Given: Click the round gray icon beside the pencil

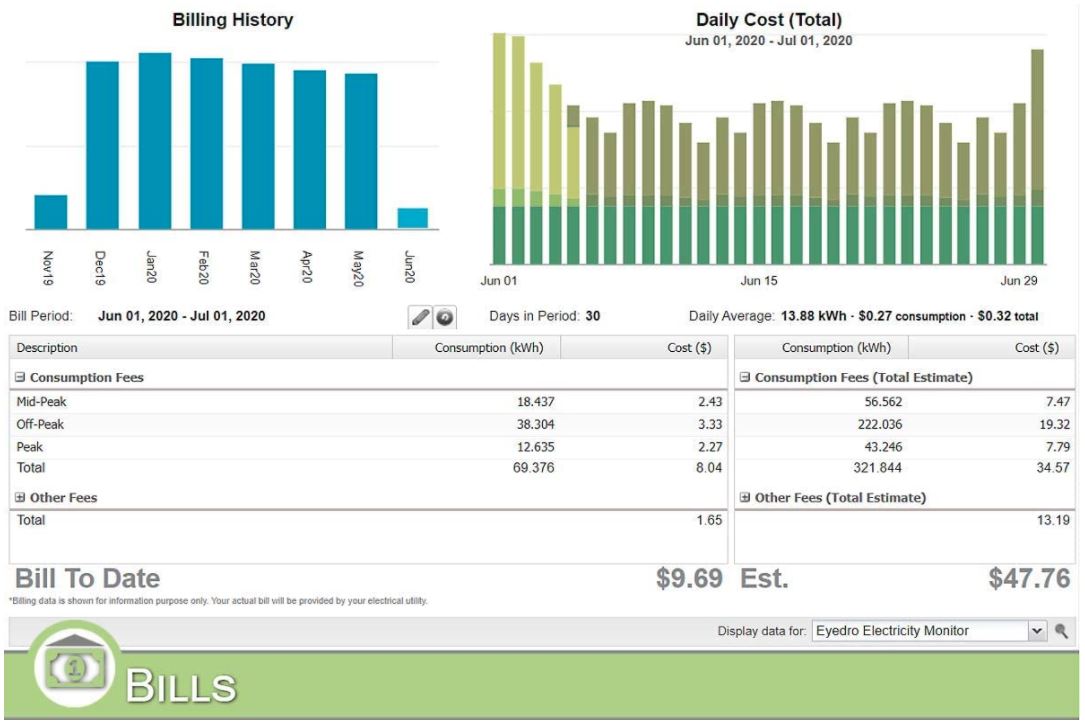Looking at the screenshot, I should pyautogui.click(x=444, y=317).
